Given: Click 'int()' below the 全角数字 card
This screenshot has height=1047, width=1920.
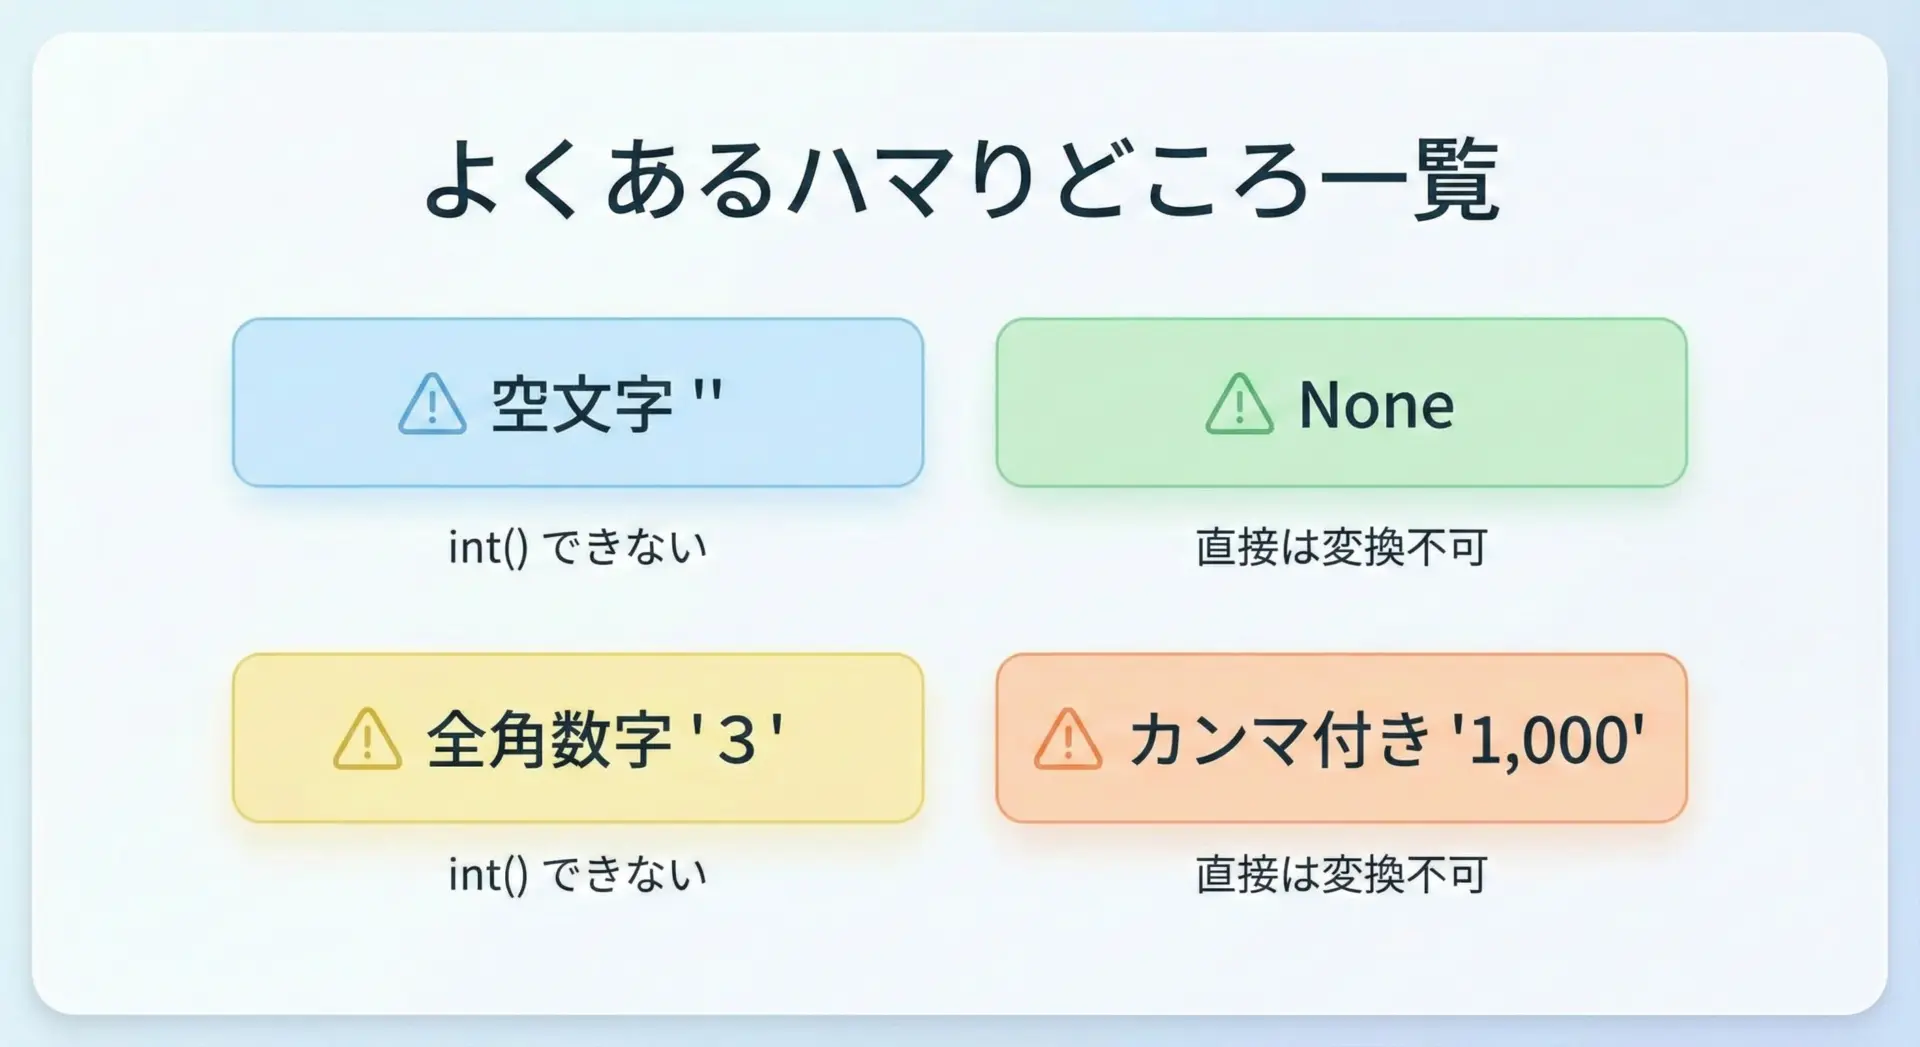Looking at the screenshot, I should click(487, 875).
